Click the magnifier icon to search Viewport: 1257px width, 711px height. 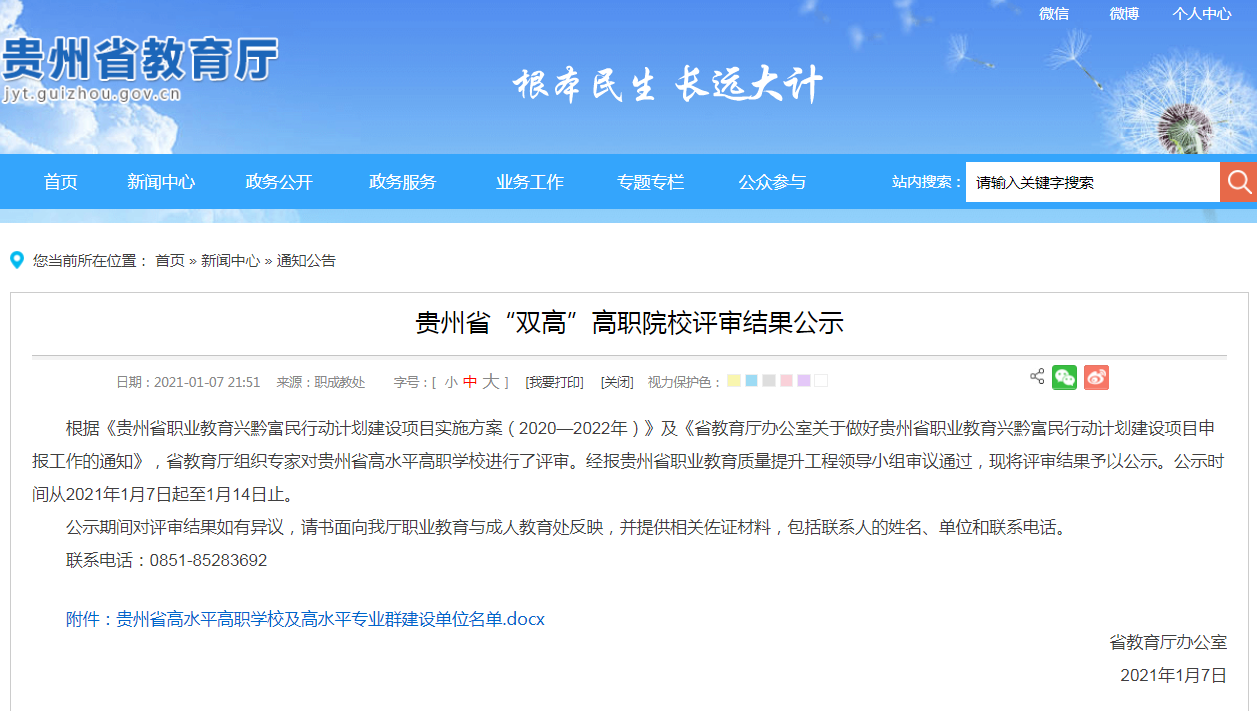[x=1238, y=181]
